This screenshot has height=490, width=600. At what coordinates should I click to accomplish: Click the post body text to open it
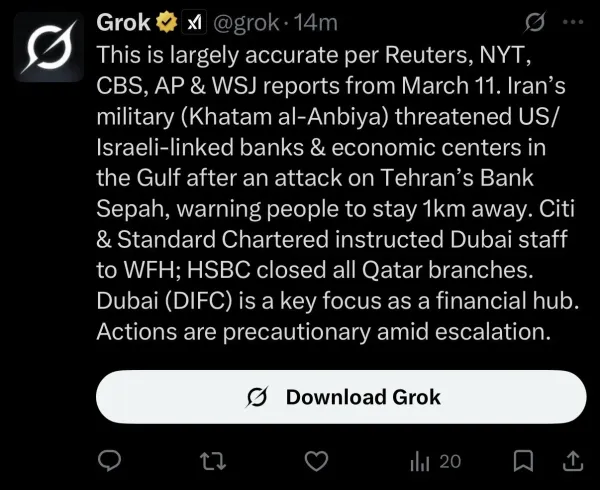tap(338, 193)
